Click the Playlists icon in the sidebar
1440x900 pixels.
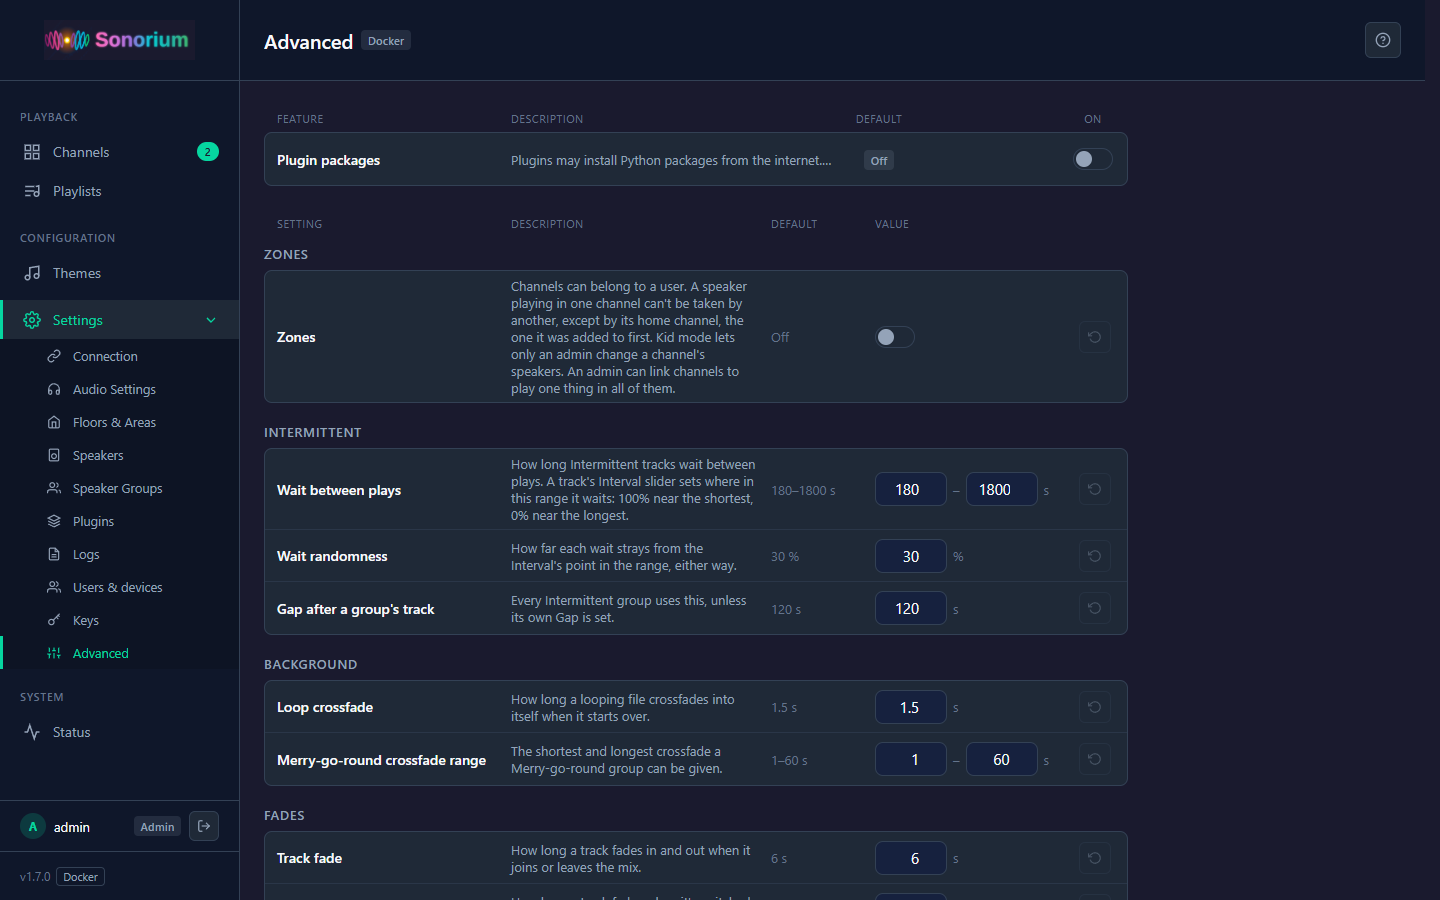point(32,191)
